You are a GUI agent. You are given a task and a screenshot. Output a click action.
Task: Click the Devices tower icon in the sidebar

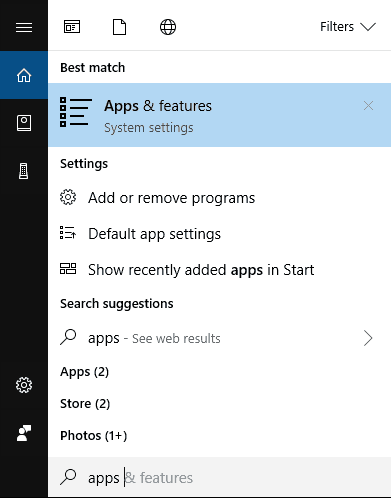pyautogui.click(x=24, y=171)
